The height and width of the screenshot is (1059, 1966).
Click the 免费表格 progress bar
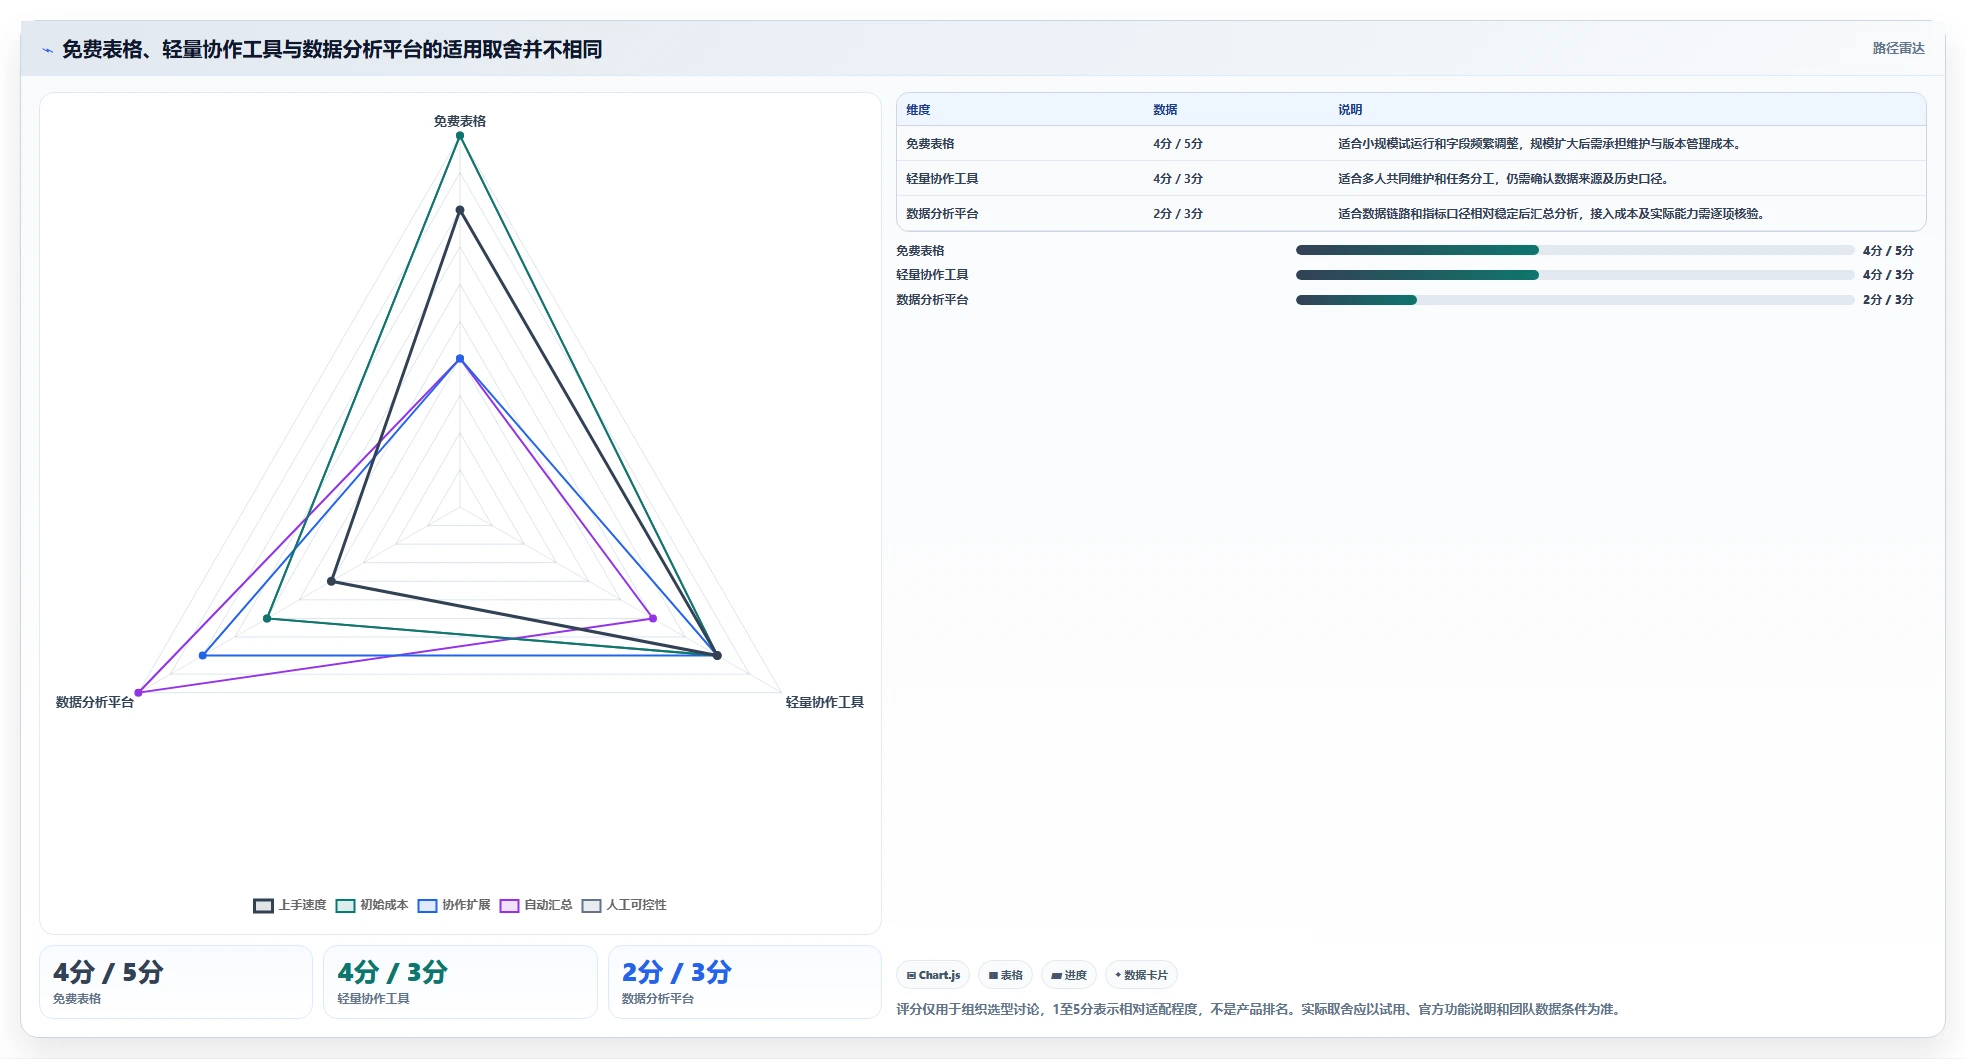1575,250
